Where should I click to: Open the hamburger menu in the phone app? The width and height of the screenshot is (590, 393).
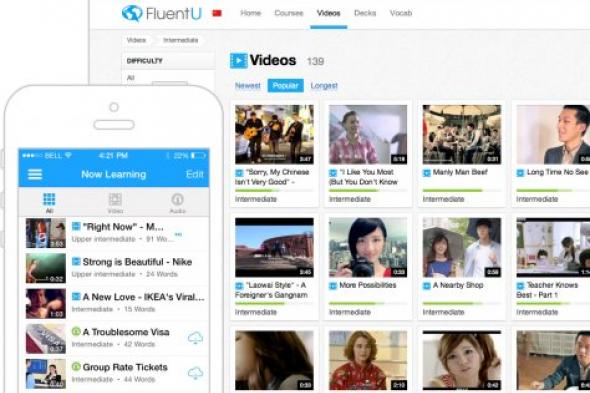(35, 174)
